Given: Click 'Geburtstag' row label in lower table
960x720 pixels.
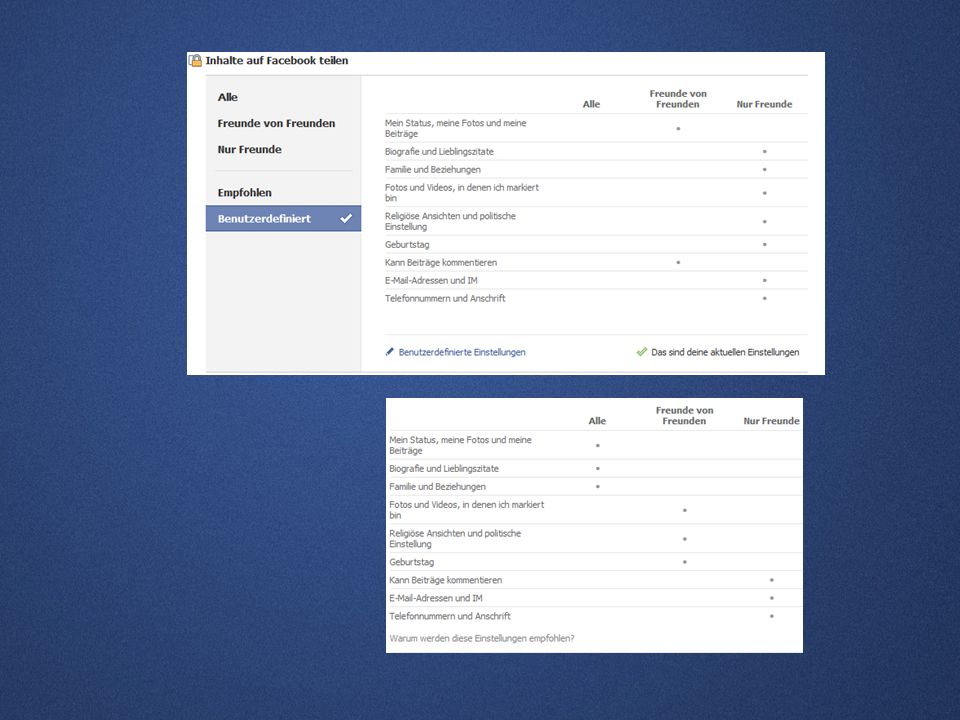Looking at the screenshot, I should (x=411, y=562).
